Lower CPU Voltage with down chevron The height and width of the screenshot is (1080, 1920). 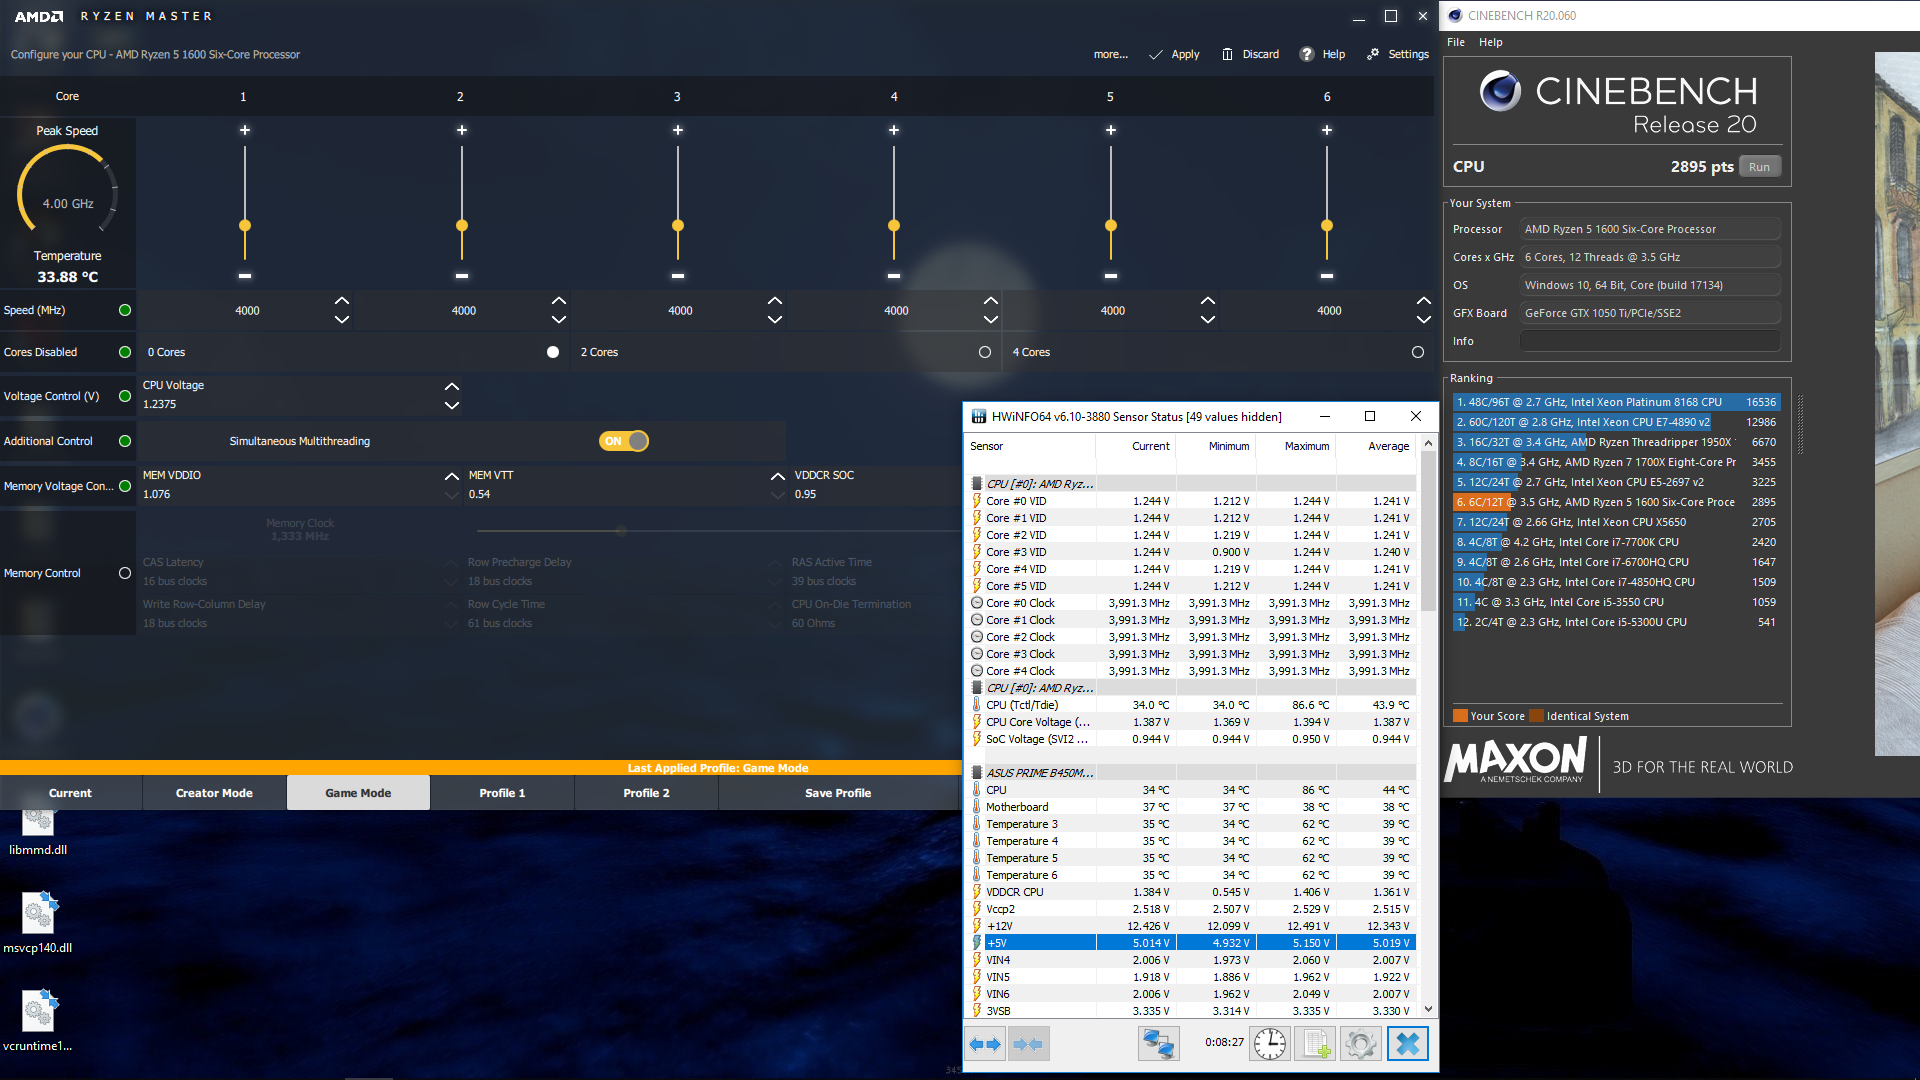tap(452, 405)
